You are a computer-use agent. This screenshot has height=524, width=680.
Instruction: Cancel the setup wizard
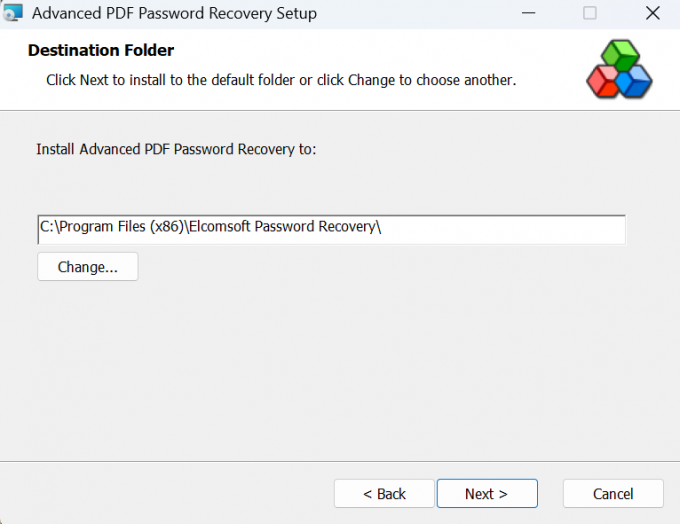pyautogui.click(x=613, y=494)
